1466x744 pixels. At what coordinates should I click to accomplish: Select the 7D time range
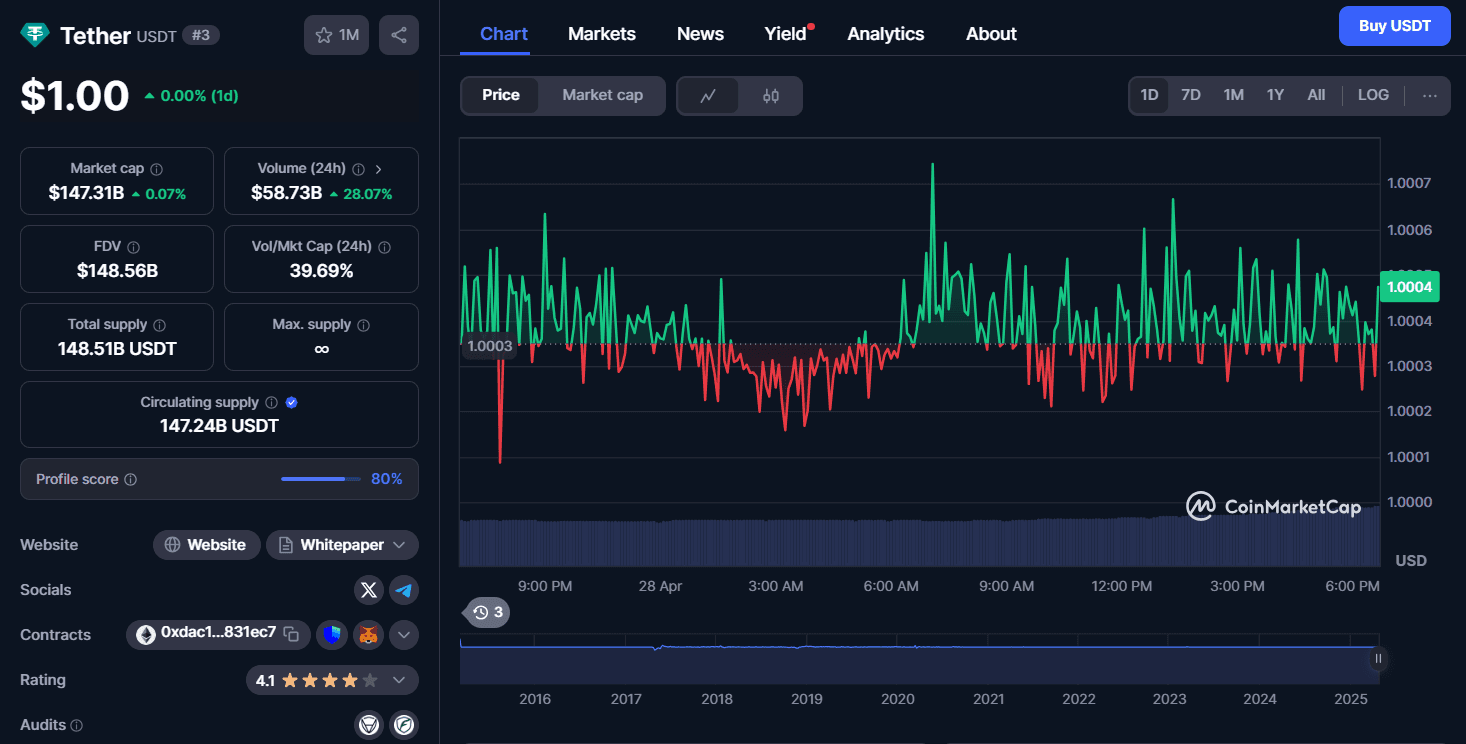tap(1191, 95)
